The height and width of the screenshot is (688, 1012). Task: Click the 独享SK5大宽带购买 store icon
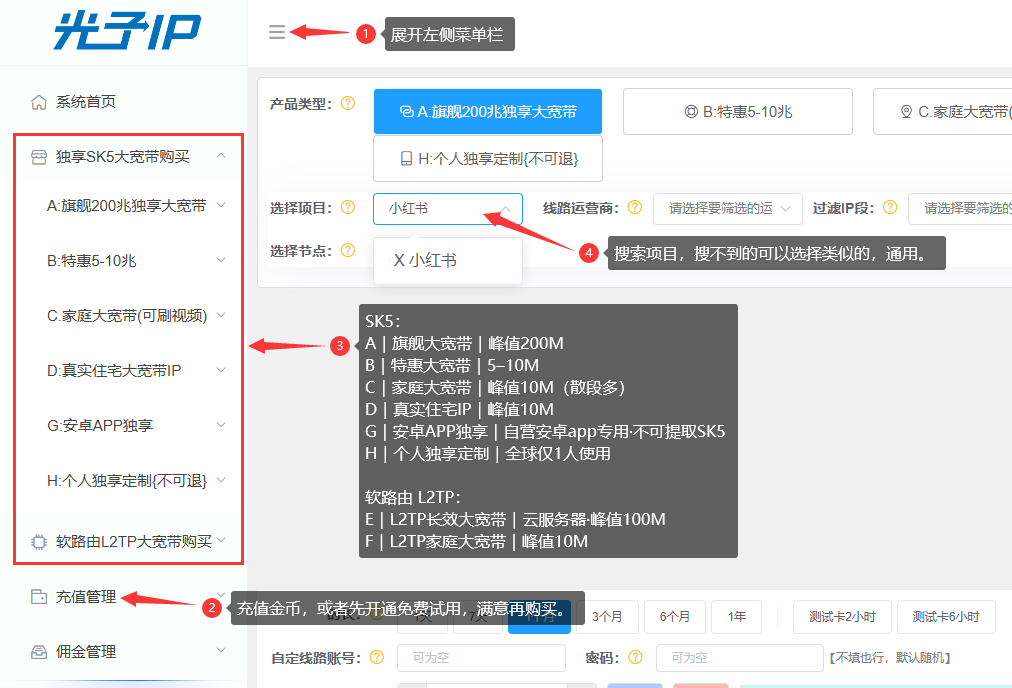(39, 157)
